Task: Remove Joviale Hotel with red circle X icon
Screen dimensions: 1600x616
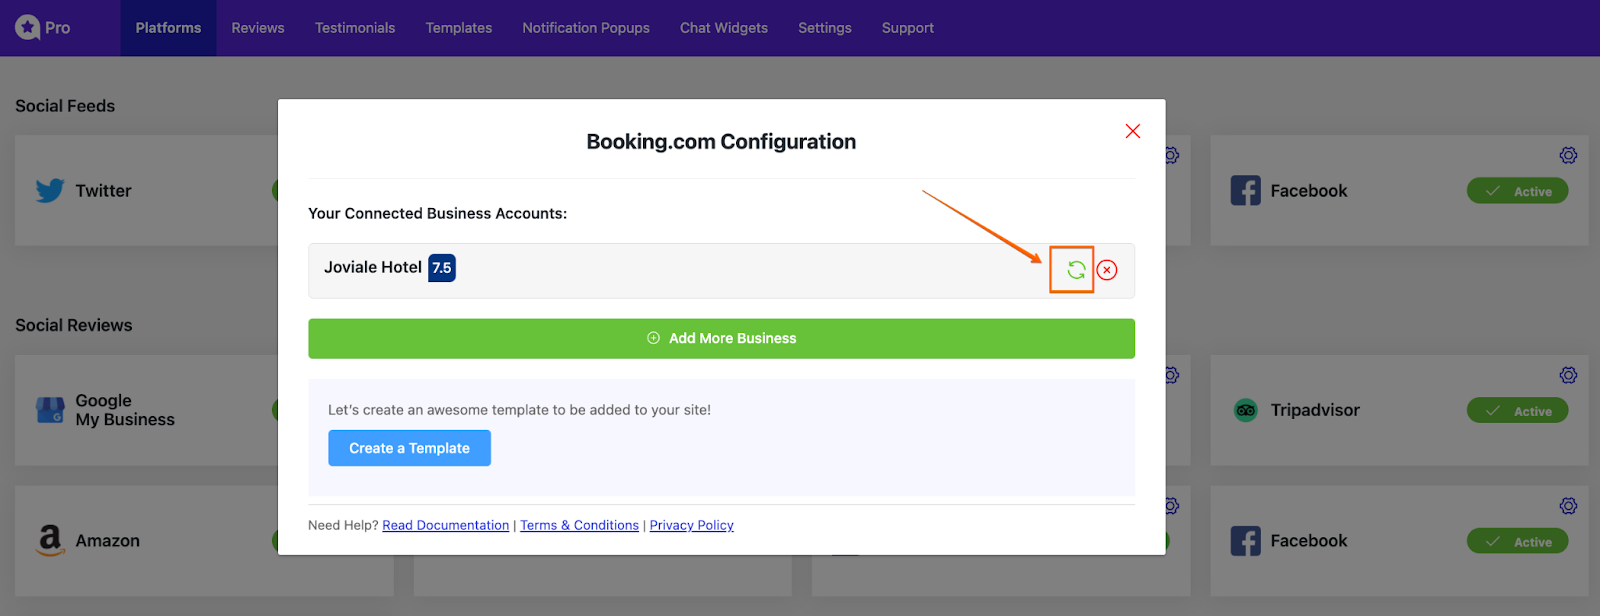Action: (1107, 270)
